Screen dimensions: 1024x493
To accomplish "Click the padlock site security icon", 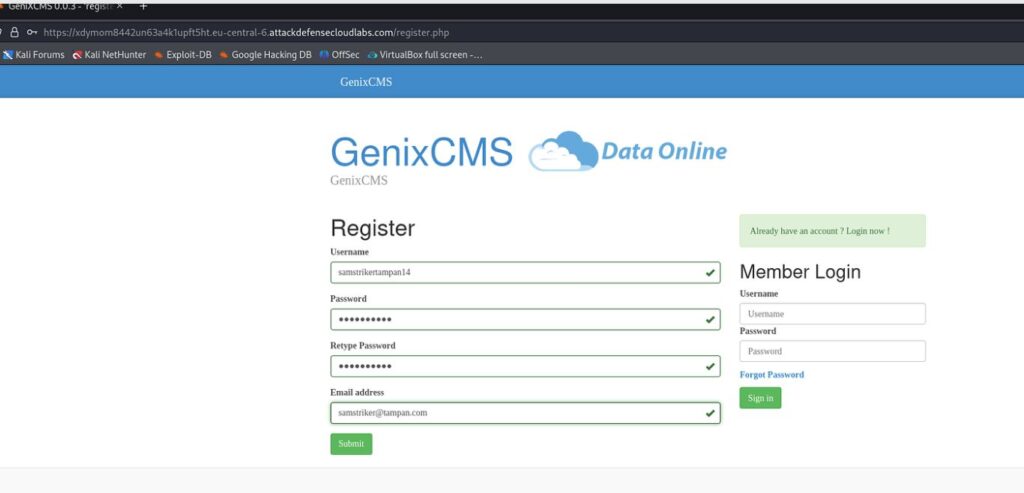I will [x=14, y=33].
